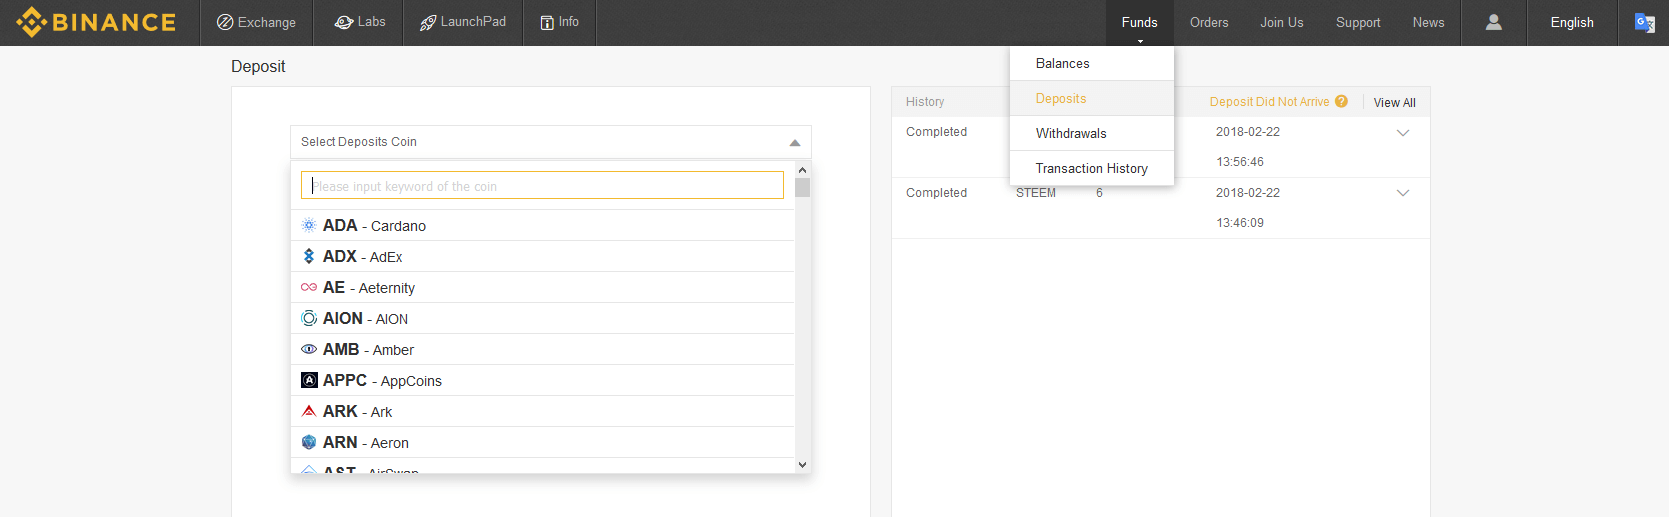Choose ARK - Ark from the list
1669x517 pixels.
[542, 411]
